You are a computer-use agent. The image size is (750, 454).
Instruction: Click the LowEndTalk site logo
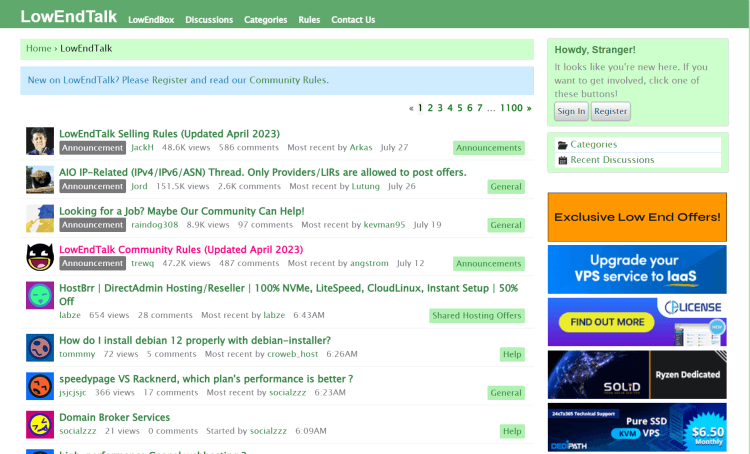coord(68,17)
